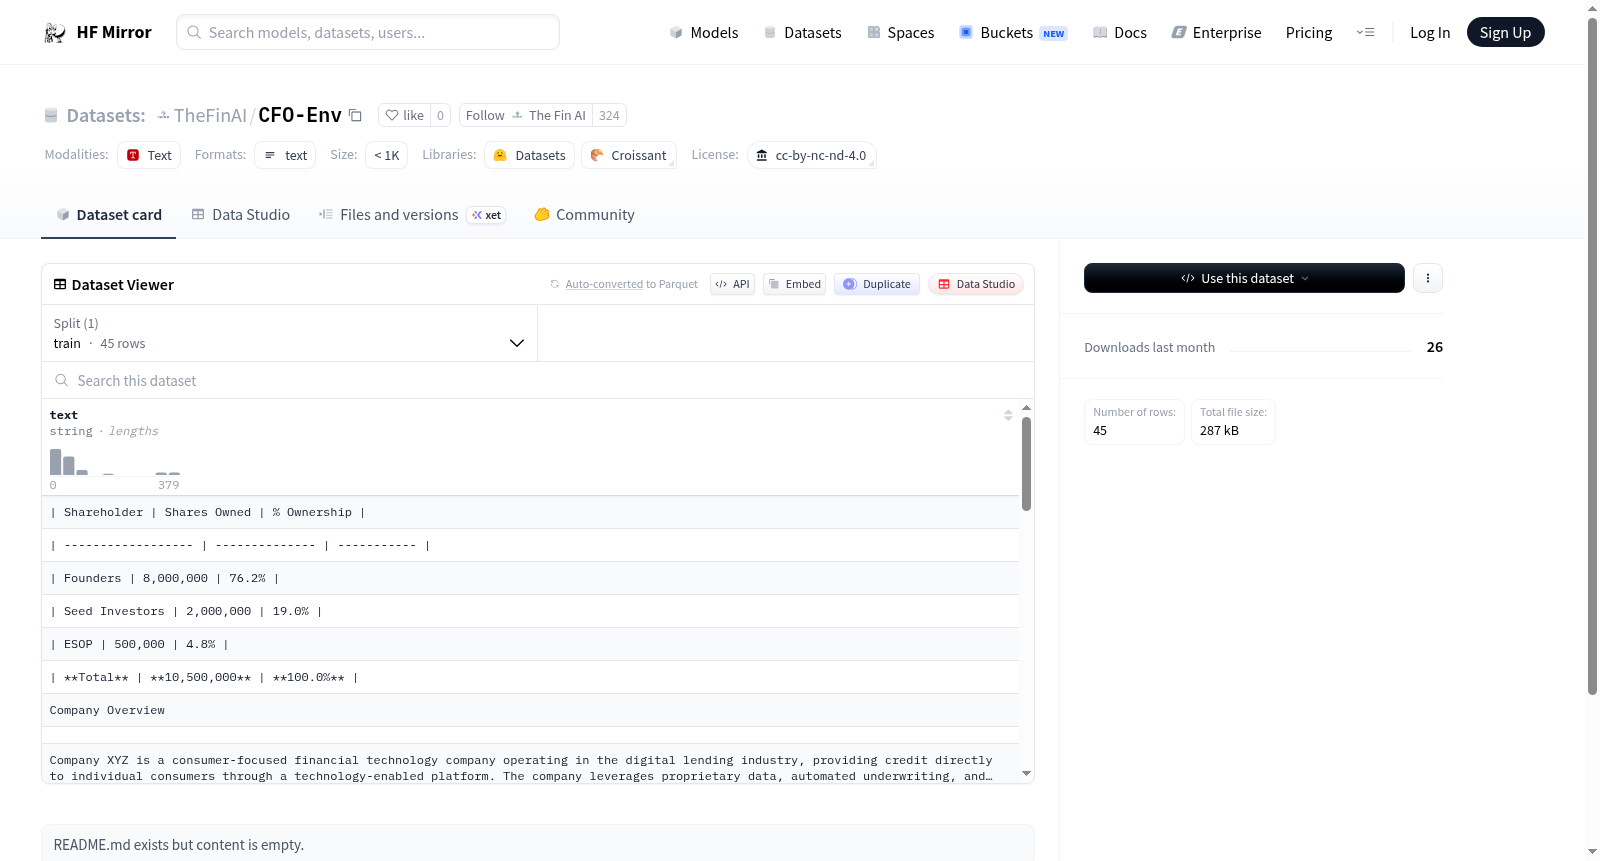
Task: Follow The Fin AI organization
Action: pyautogui.click(x=526, y=115)
